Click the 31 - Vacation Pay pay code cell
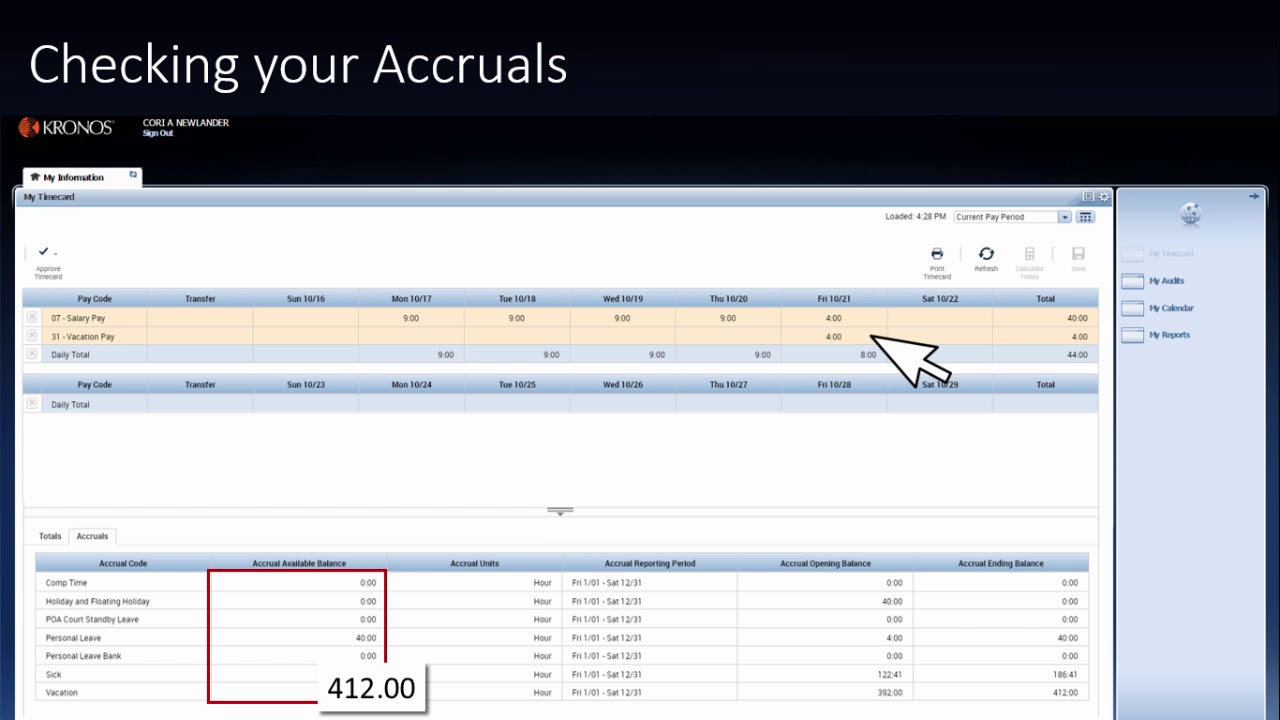Viewport: 1280px width, 720px height. point(95,337)
